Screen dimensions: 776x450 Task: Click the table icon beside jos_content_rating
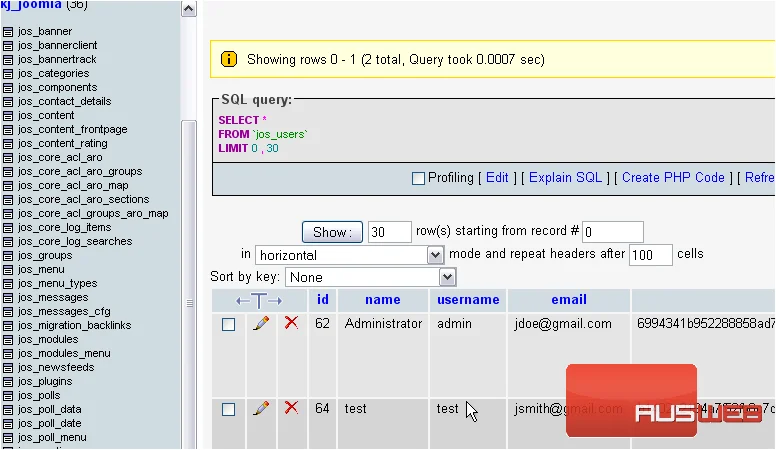pos(8,144)
